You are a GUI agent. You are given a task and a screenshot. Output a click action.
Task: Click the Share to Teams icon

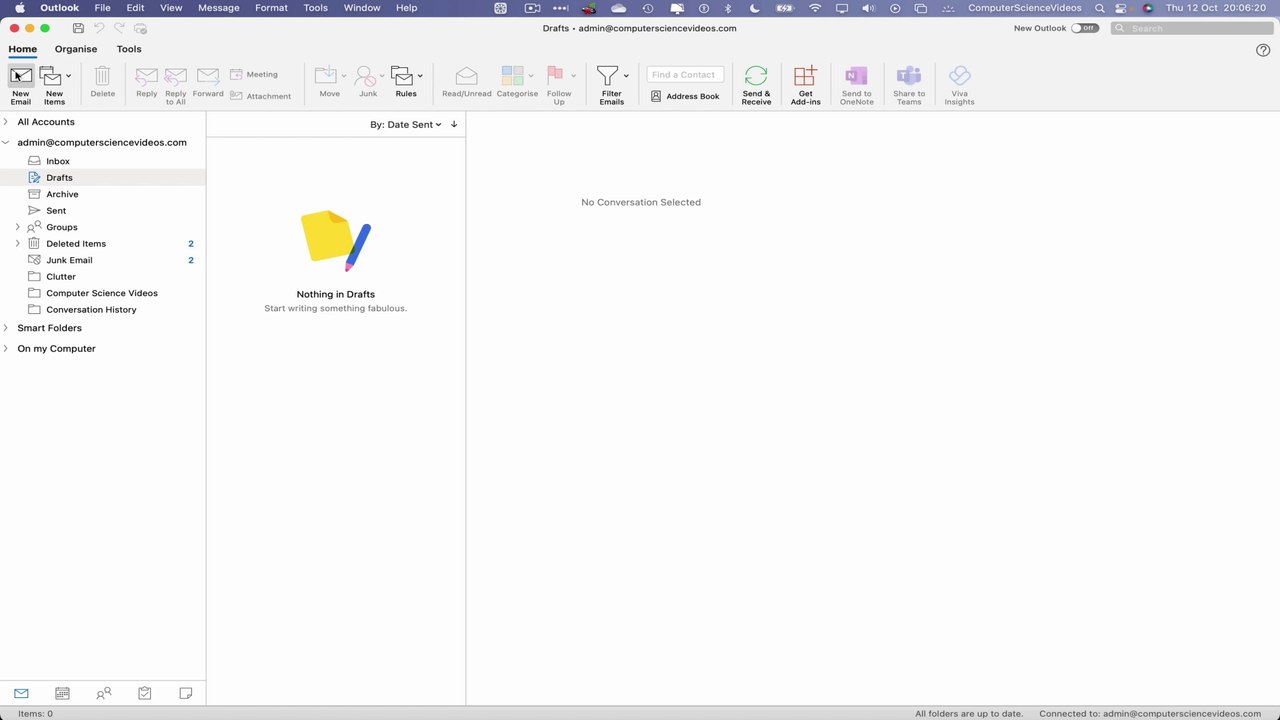click(x=909, y=76)
